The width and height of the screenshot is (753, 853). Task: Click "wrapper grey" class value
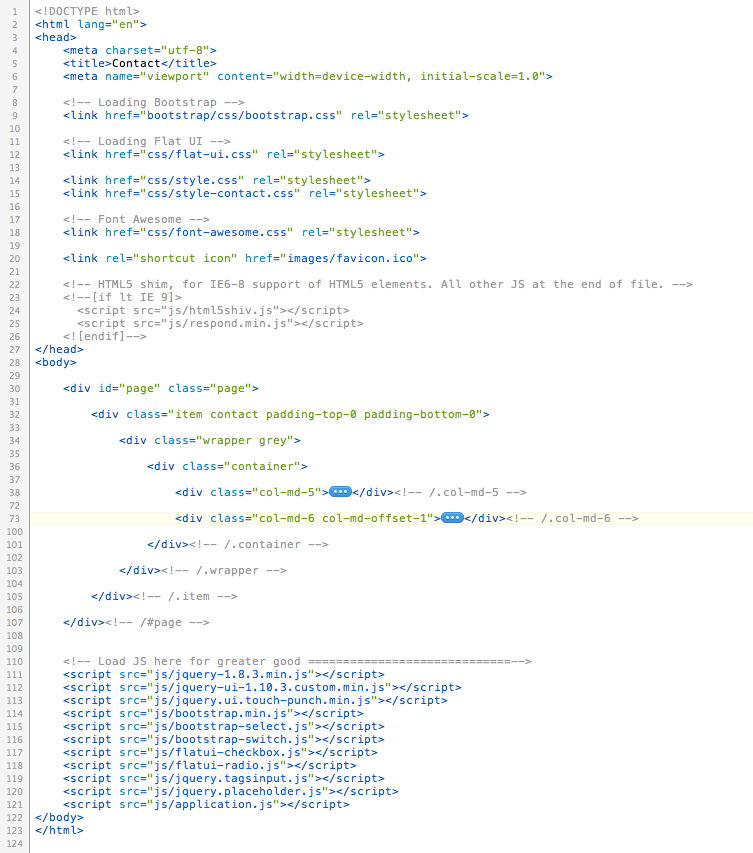(245, 441)
